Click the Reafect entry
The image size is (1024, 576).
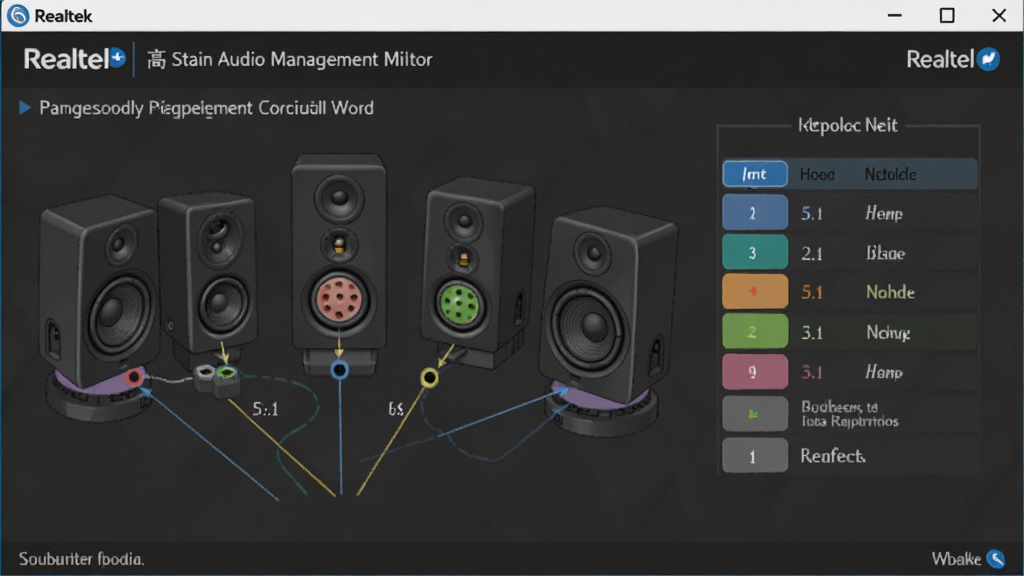pos(833,456)
